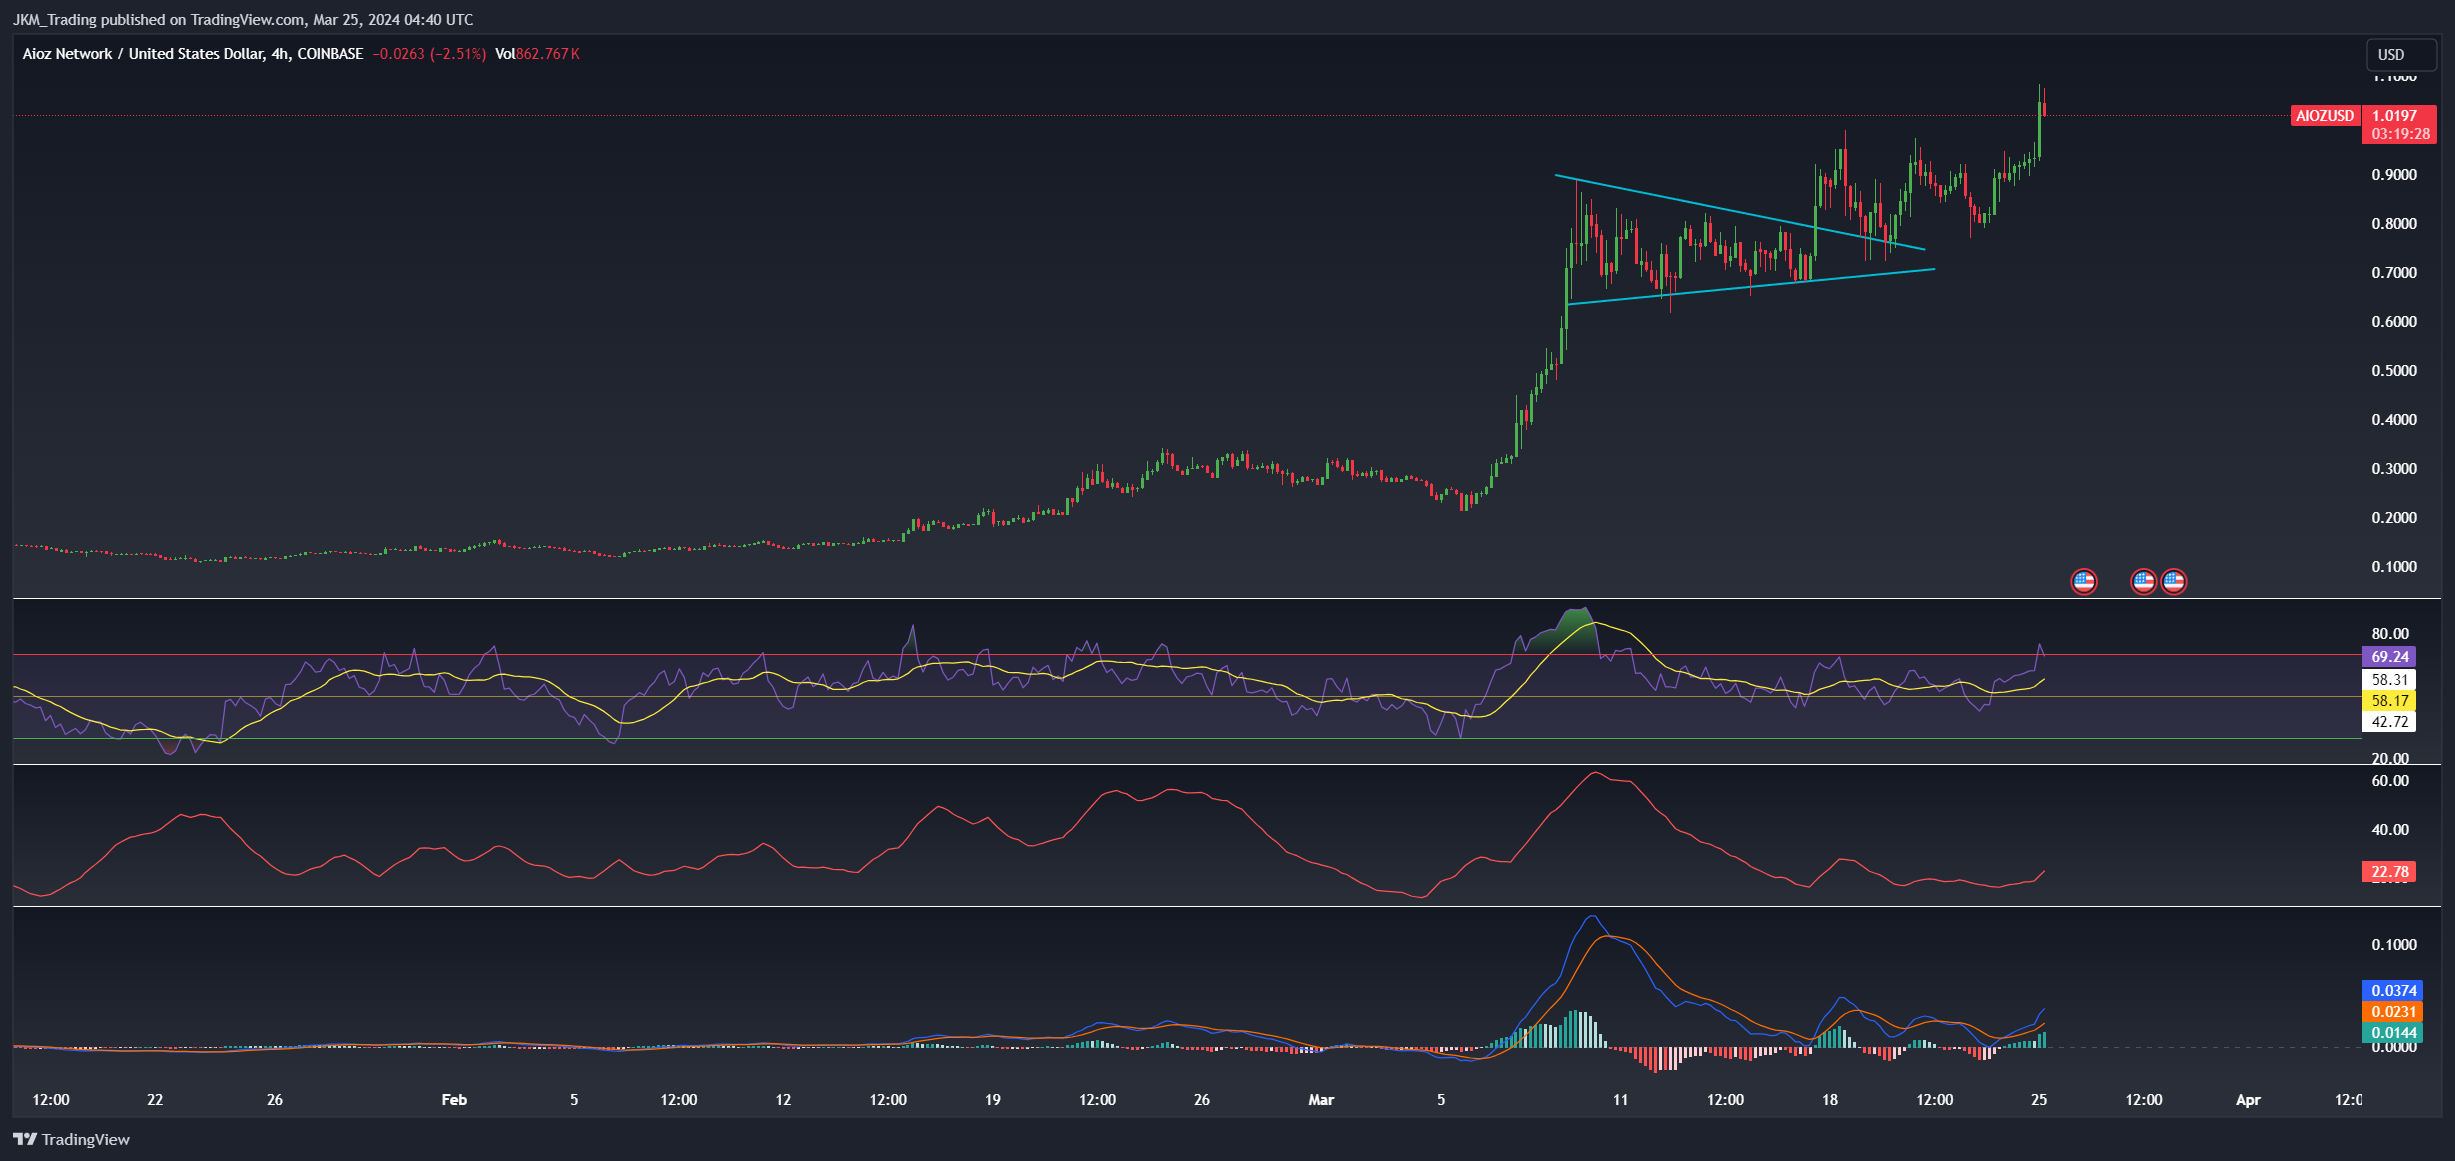Image resolution: width=2455 pixels, height=1161 pixels.
Task: Click the red 22.78 indicator value label
Action: [2389, 872]
